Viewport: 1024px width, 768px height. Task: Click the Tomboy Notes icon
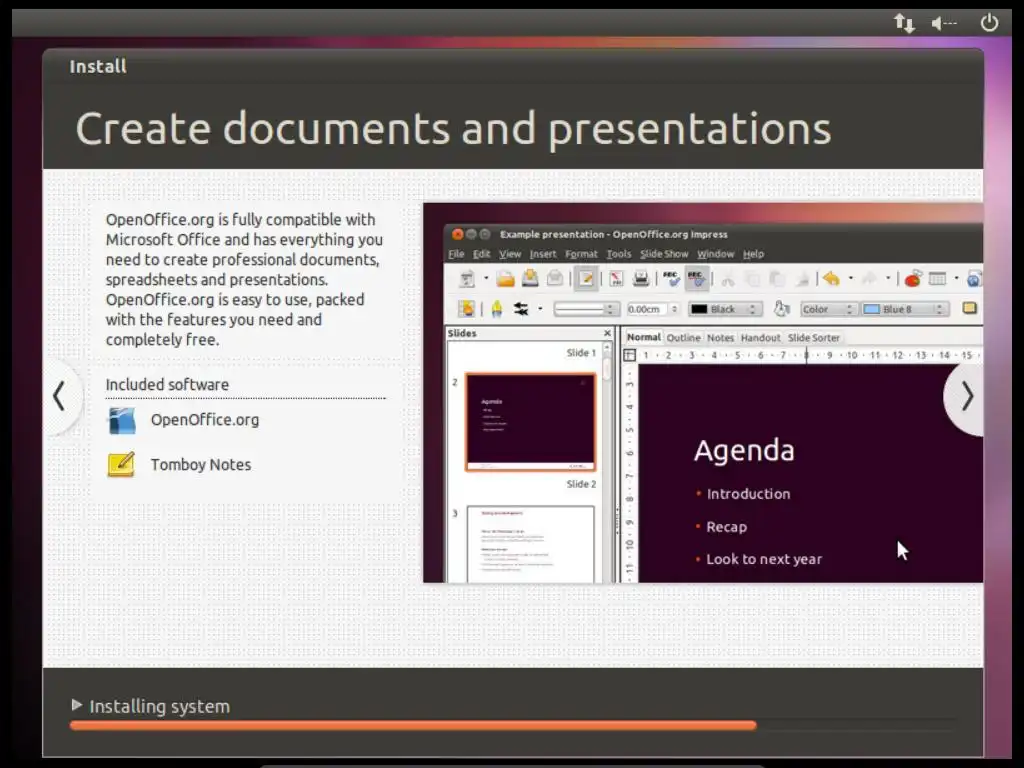[121, 464]
